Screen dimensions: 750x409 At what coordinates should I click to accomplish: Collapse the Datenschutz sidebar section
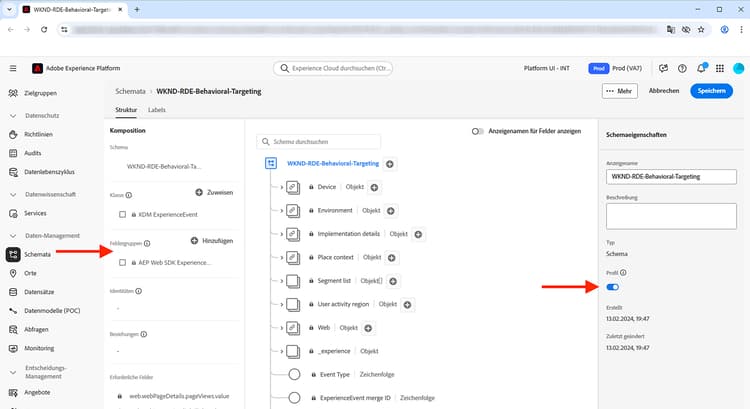pos(13,116)
